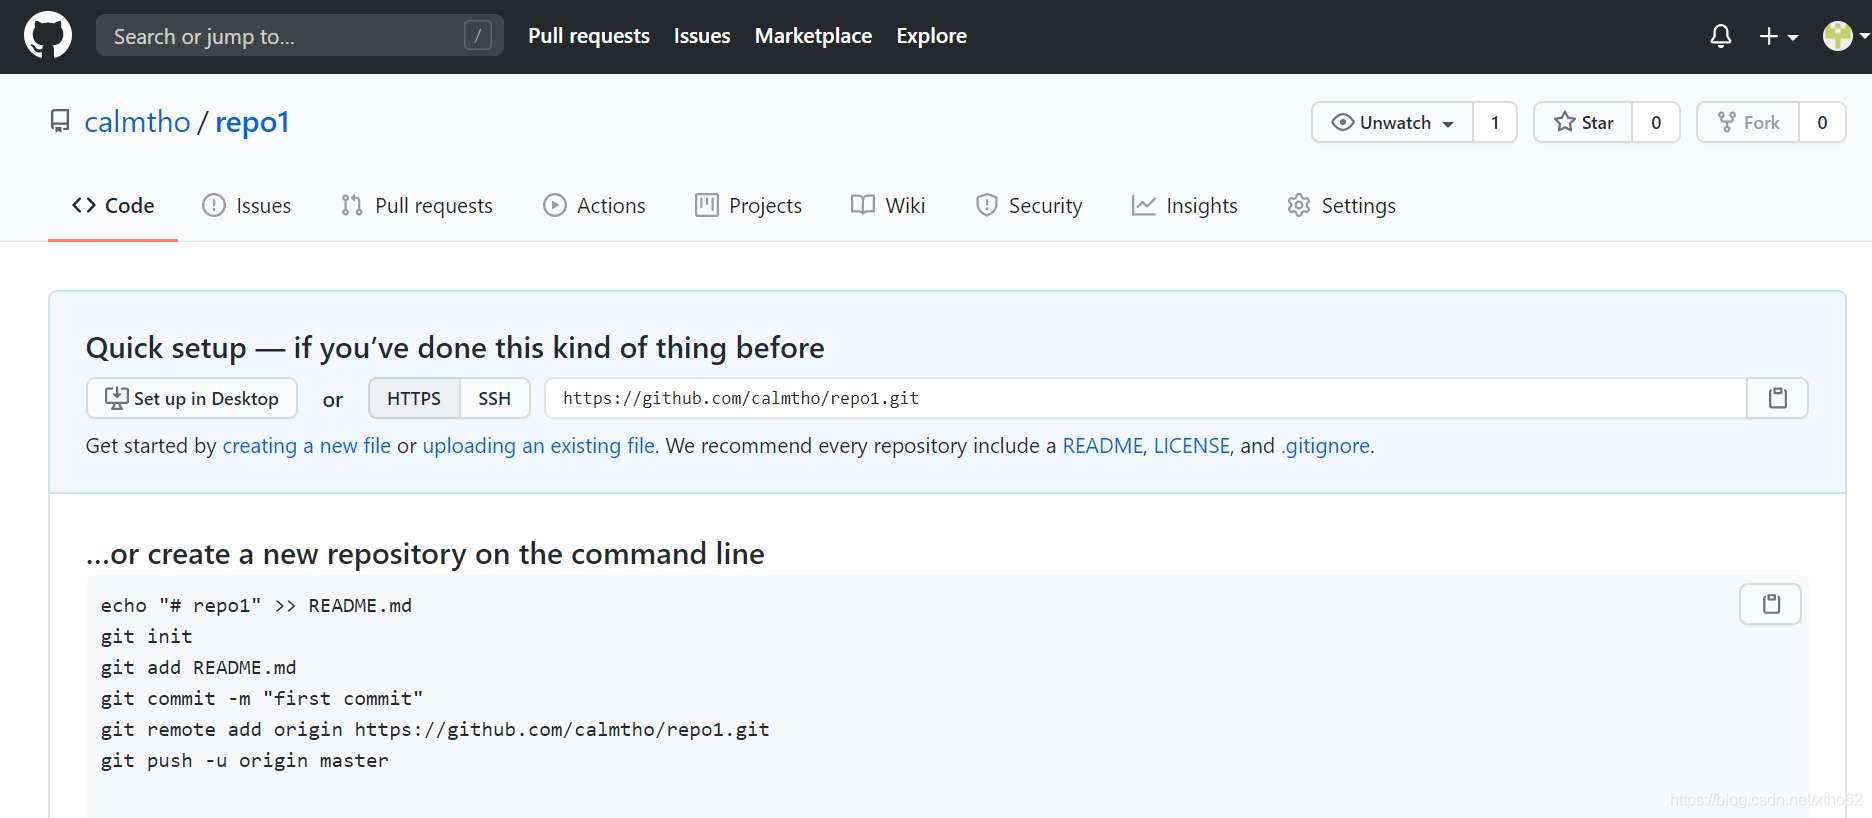The width and height of the screenshot is (1872, 818).
Task: Open the repo1 repository link
Action: tap(252, 122)
